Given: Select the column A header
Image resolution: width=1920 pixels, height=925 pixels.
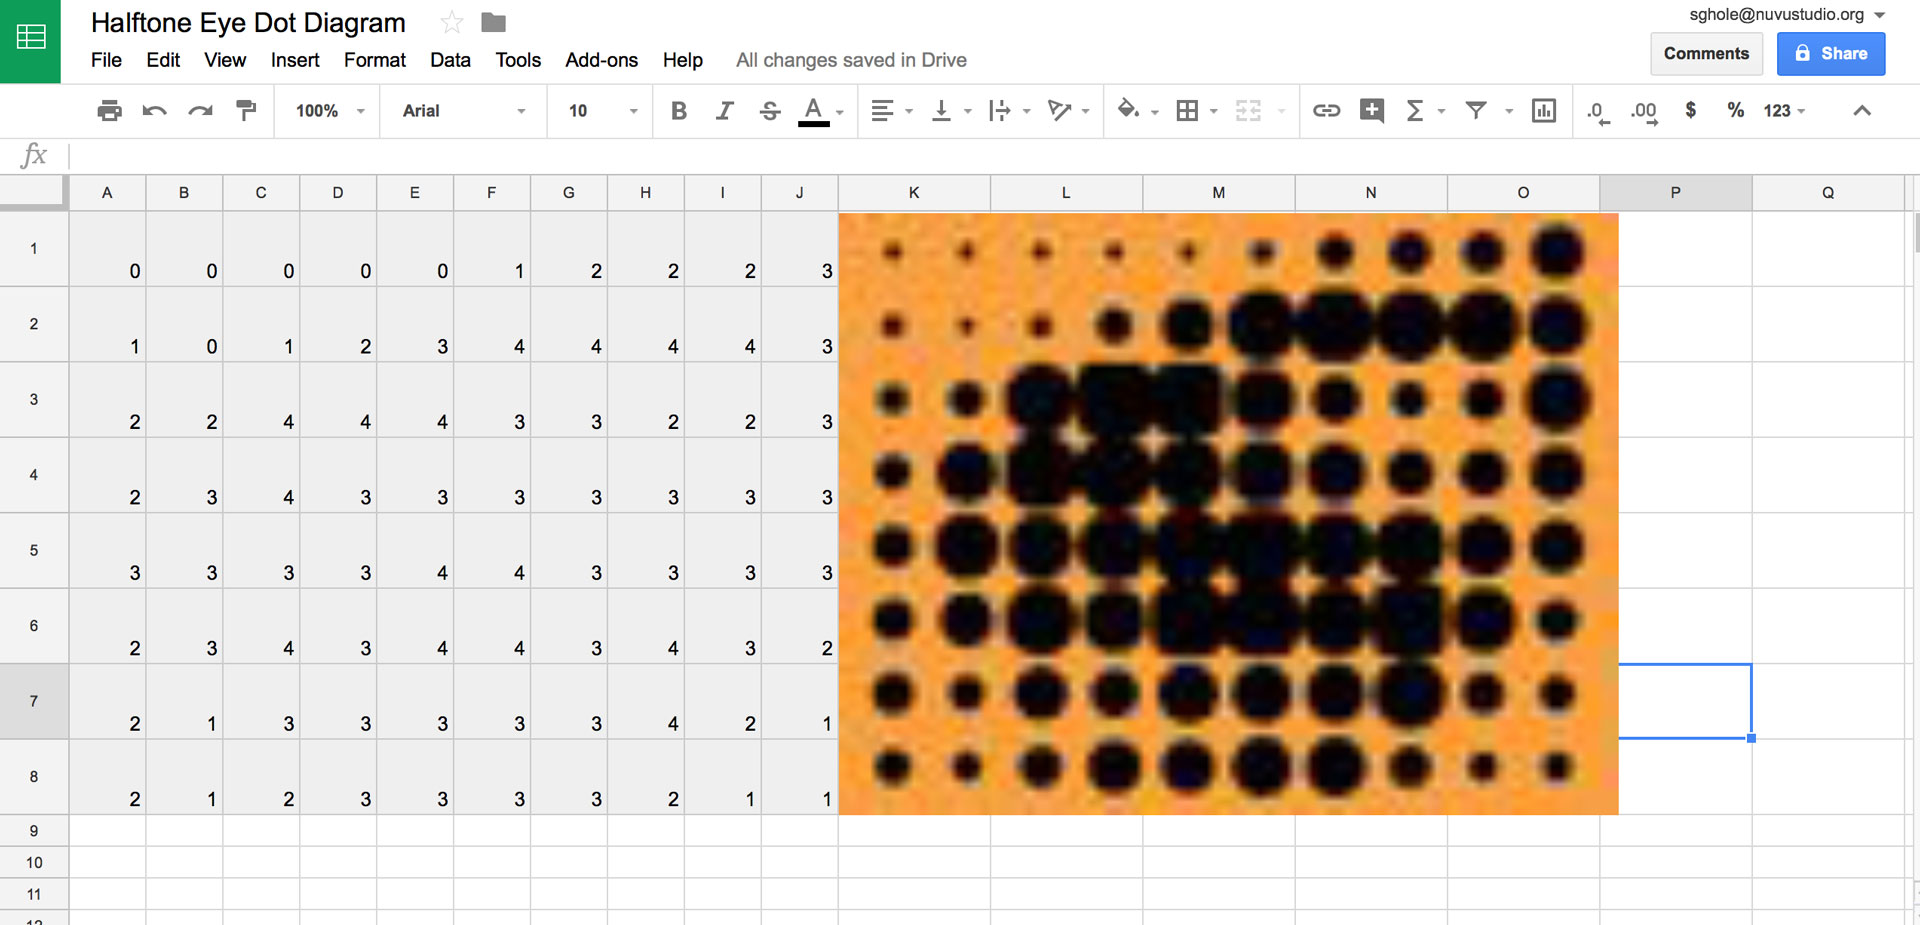Looking at the screenshot, I should [107, 193].
